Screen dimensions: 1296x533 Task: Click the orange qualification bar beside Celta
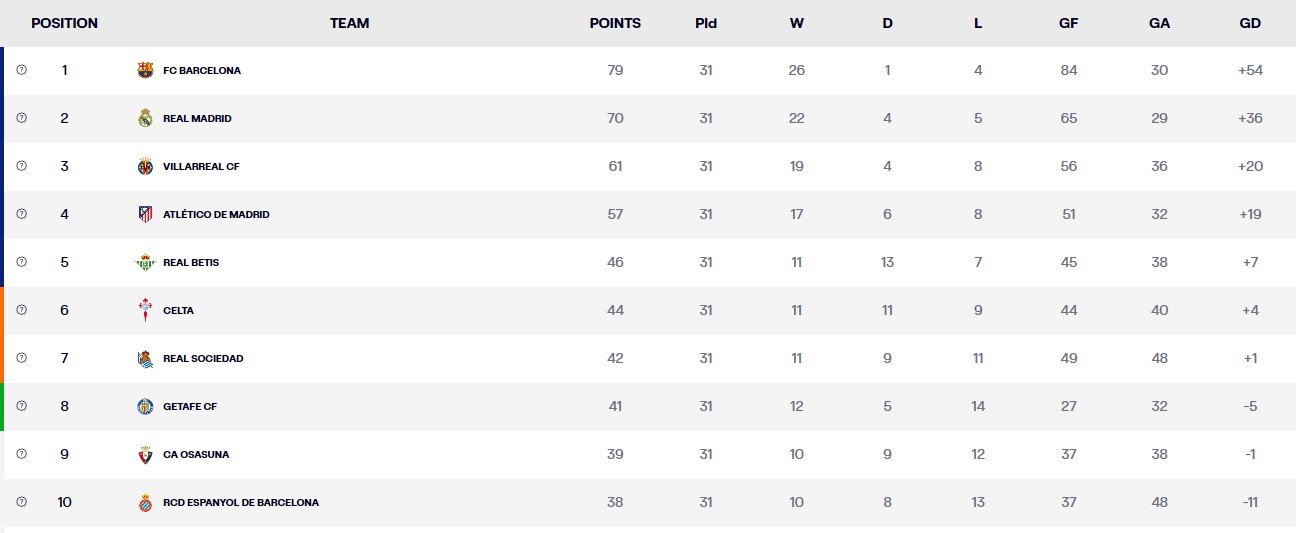2,311
